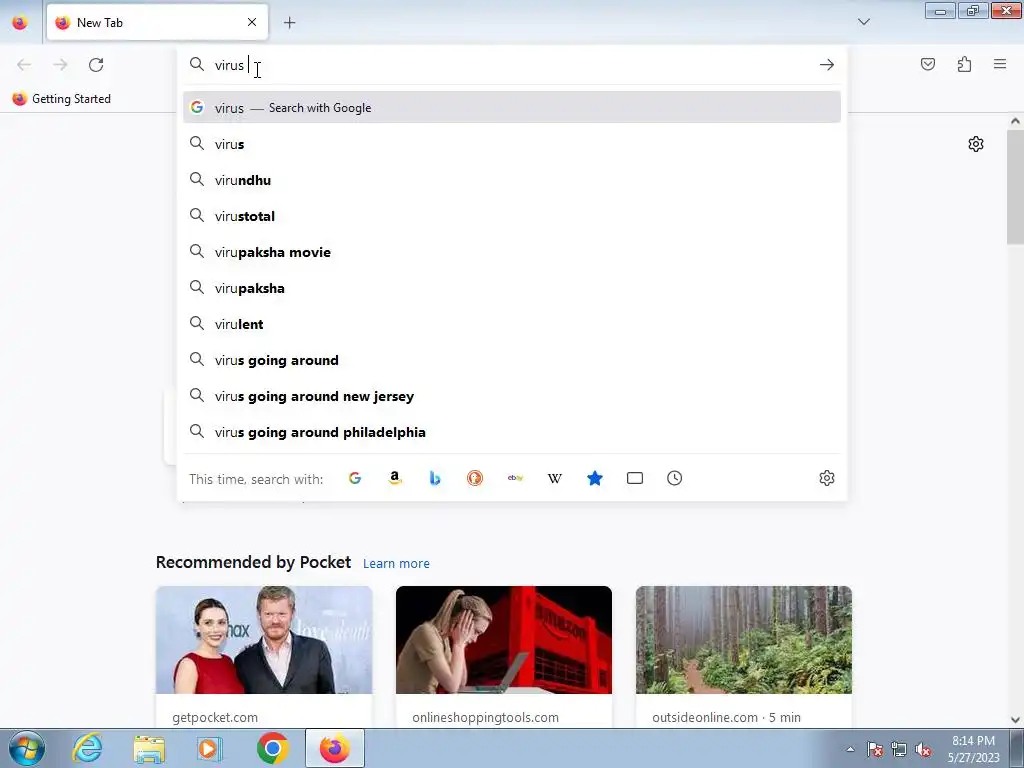Viewport: 1024px width, 768px height.
Task: Click the Go arrow in address bar
Action: [x=827, y=65]
